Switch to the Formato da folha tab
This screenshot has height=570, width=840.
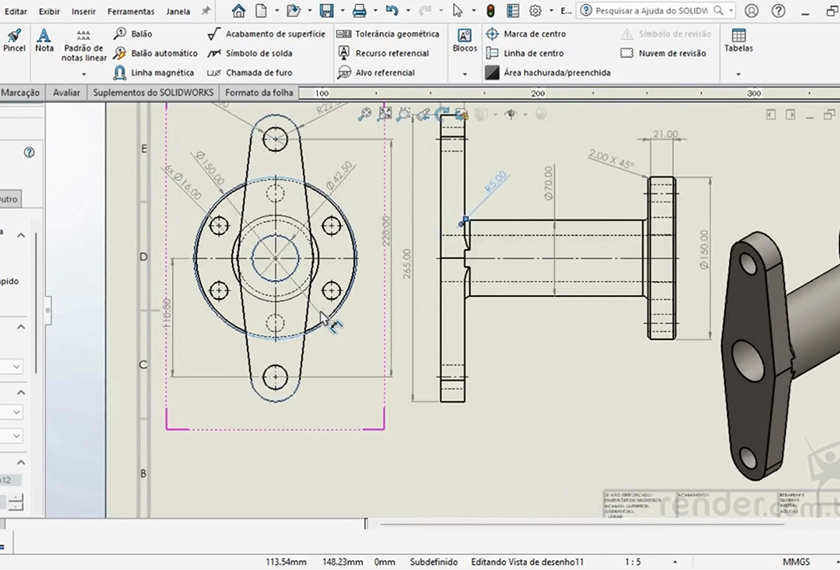point(259,92)
